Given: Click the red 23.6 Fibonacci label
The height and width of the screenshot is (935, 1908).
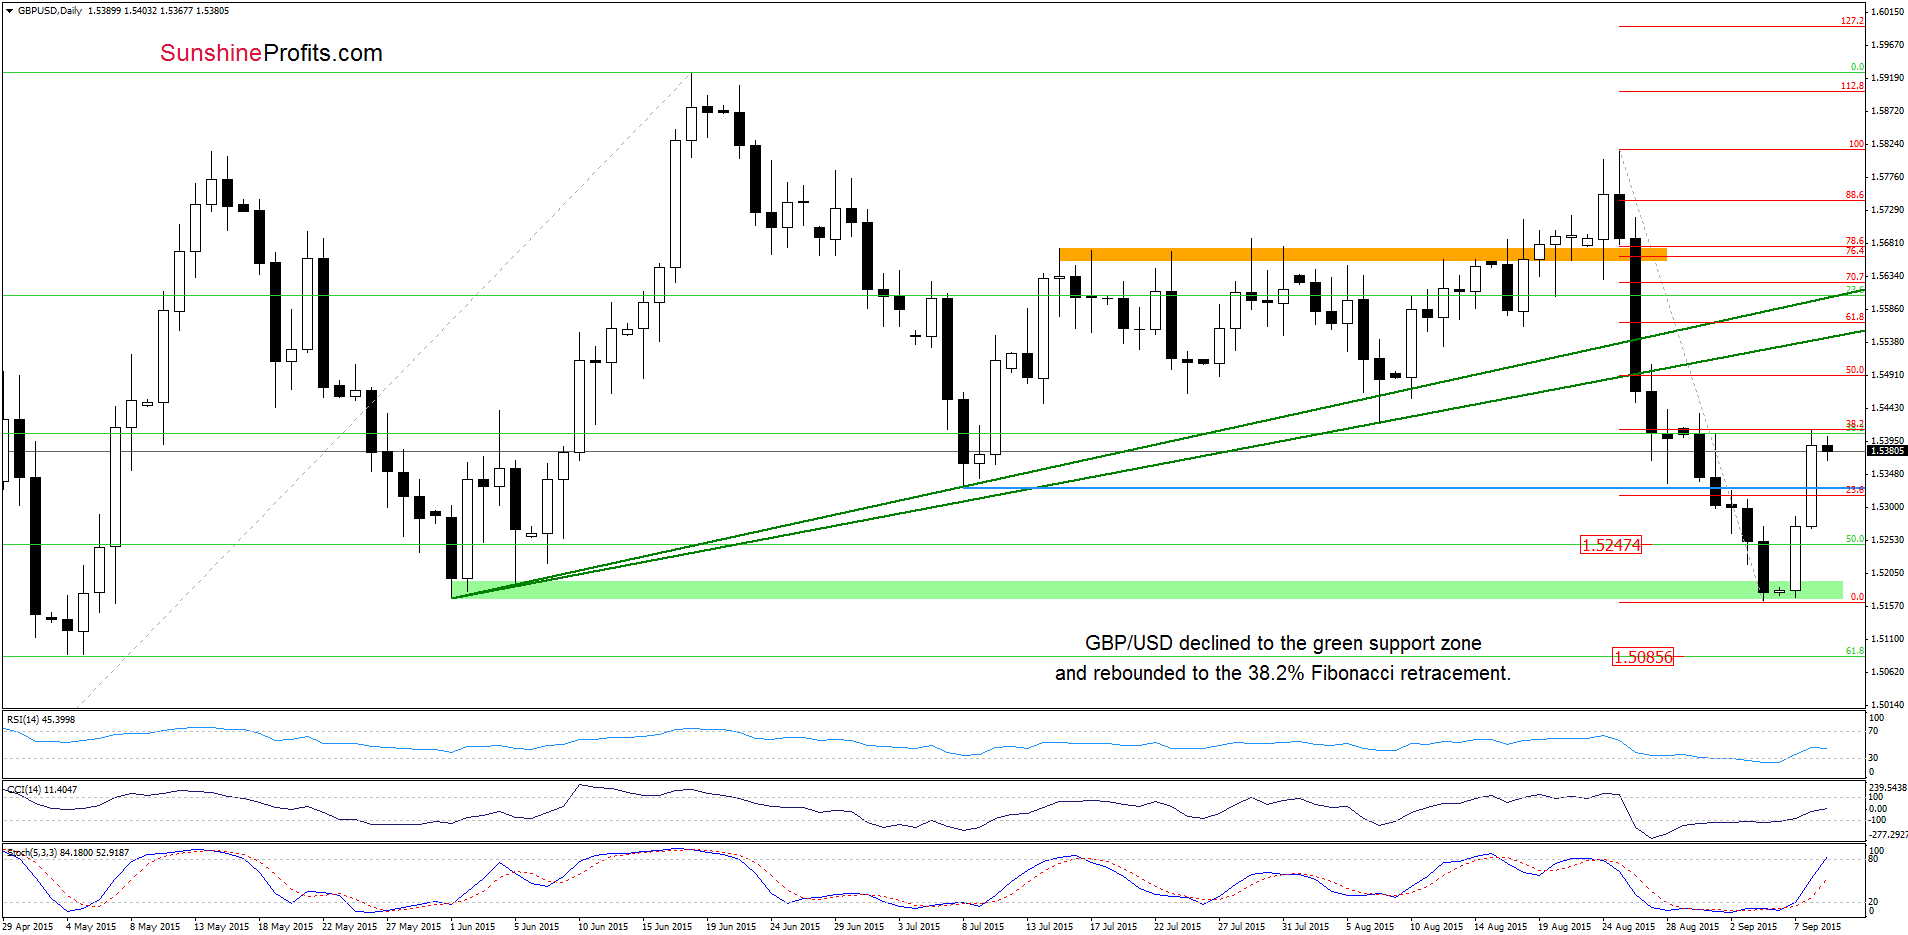Looking at the screenshot, I should 1854,490.
